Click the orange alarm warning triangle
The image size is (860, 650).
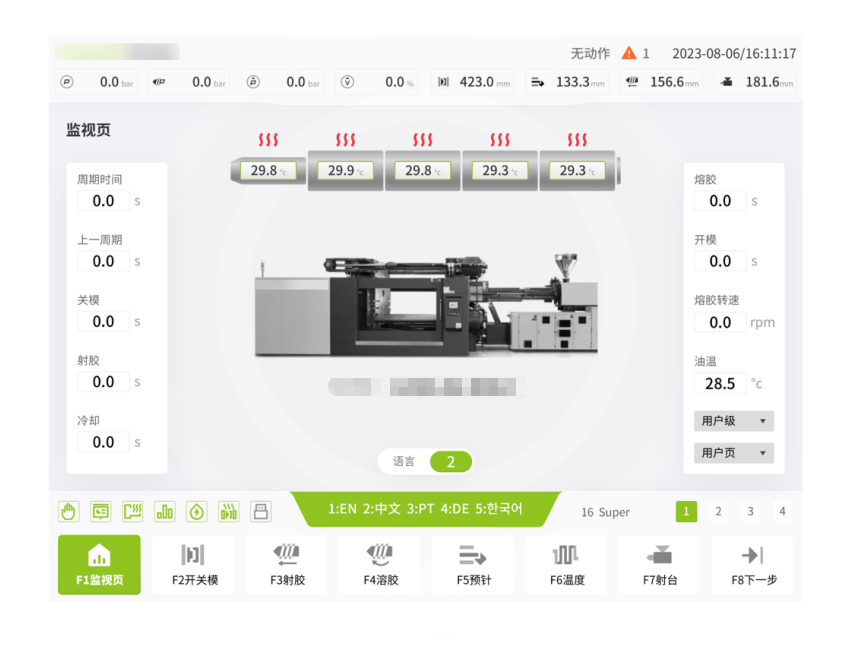629,53
